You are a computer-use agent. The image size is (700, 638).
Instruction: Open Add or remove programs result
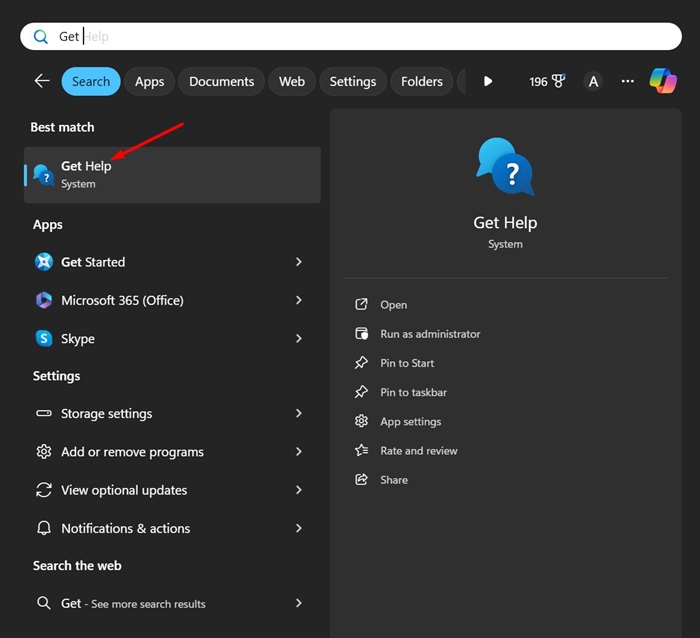click(x=172, y=452)
